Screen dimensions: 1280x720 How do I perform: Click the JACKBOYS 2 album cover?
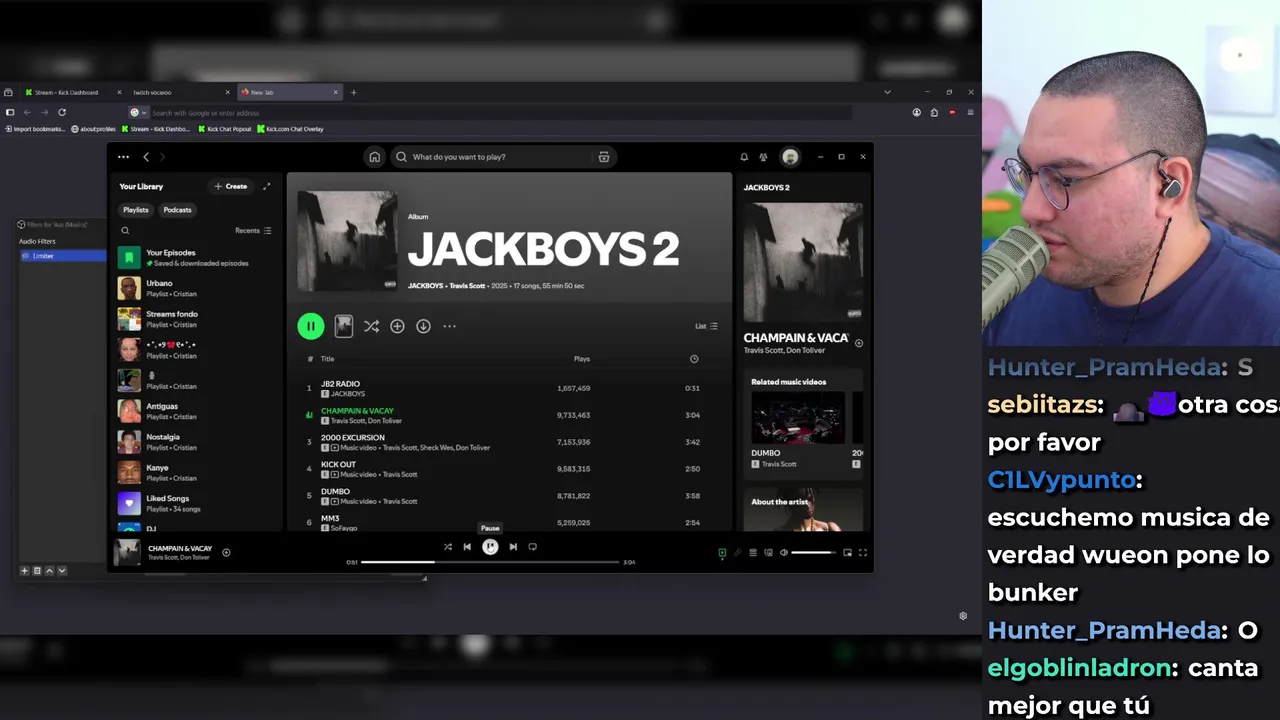pos(347,242)
